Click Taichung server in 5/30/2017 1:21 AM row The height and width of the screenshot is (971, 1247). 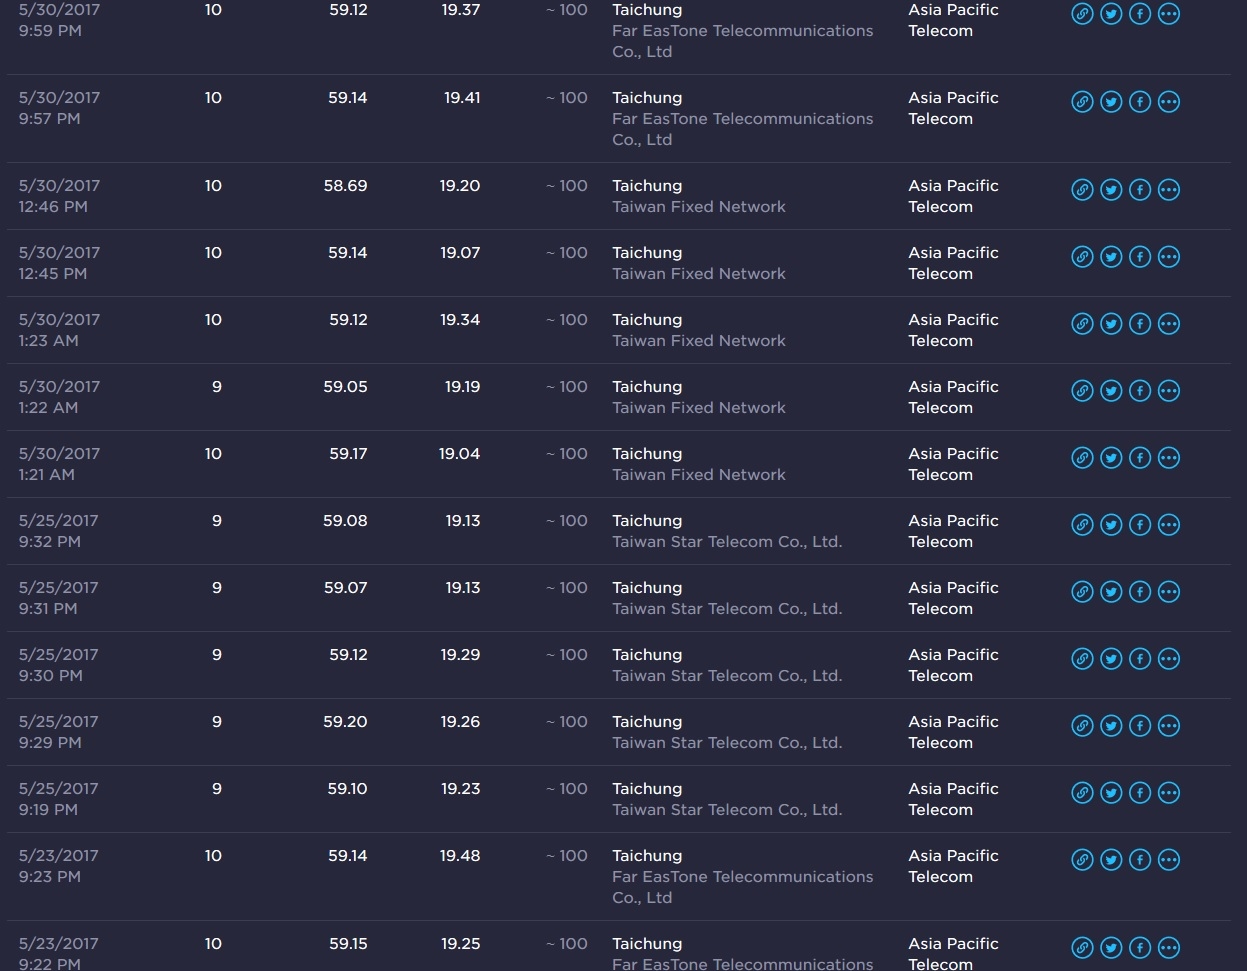click(x=647, y=454)
